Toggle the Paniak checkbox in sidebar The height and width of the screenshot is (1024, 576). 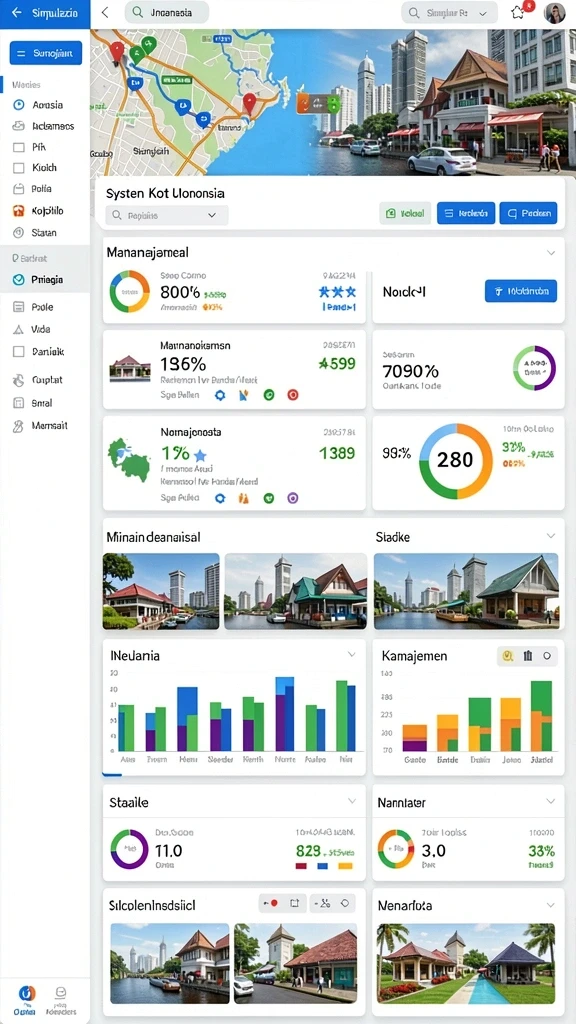[19, 351]
